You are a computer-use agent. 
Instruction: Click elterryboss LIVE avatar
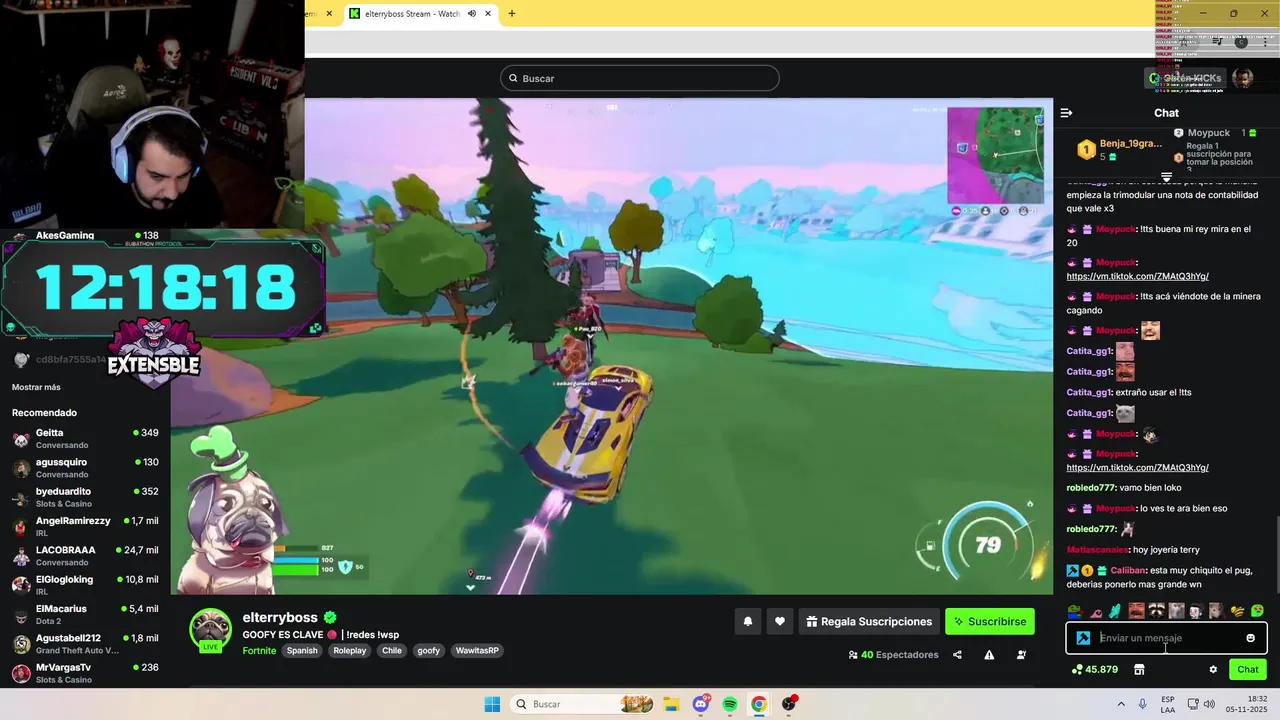pos(210,630)
